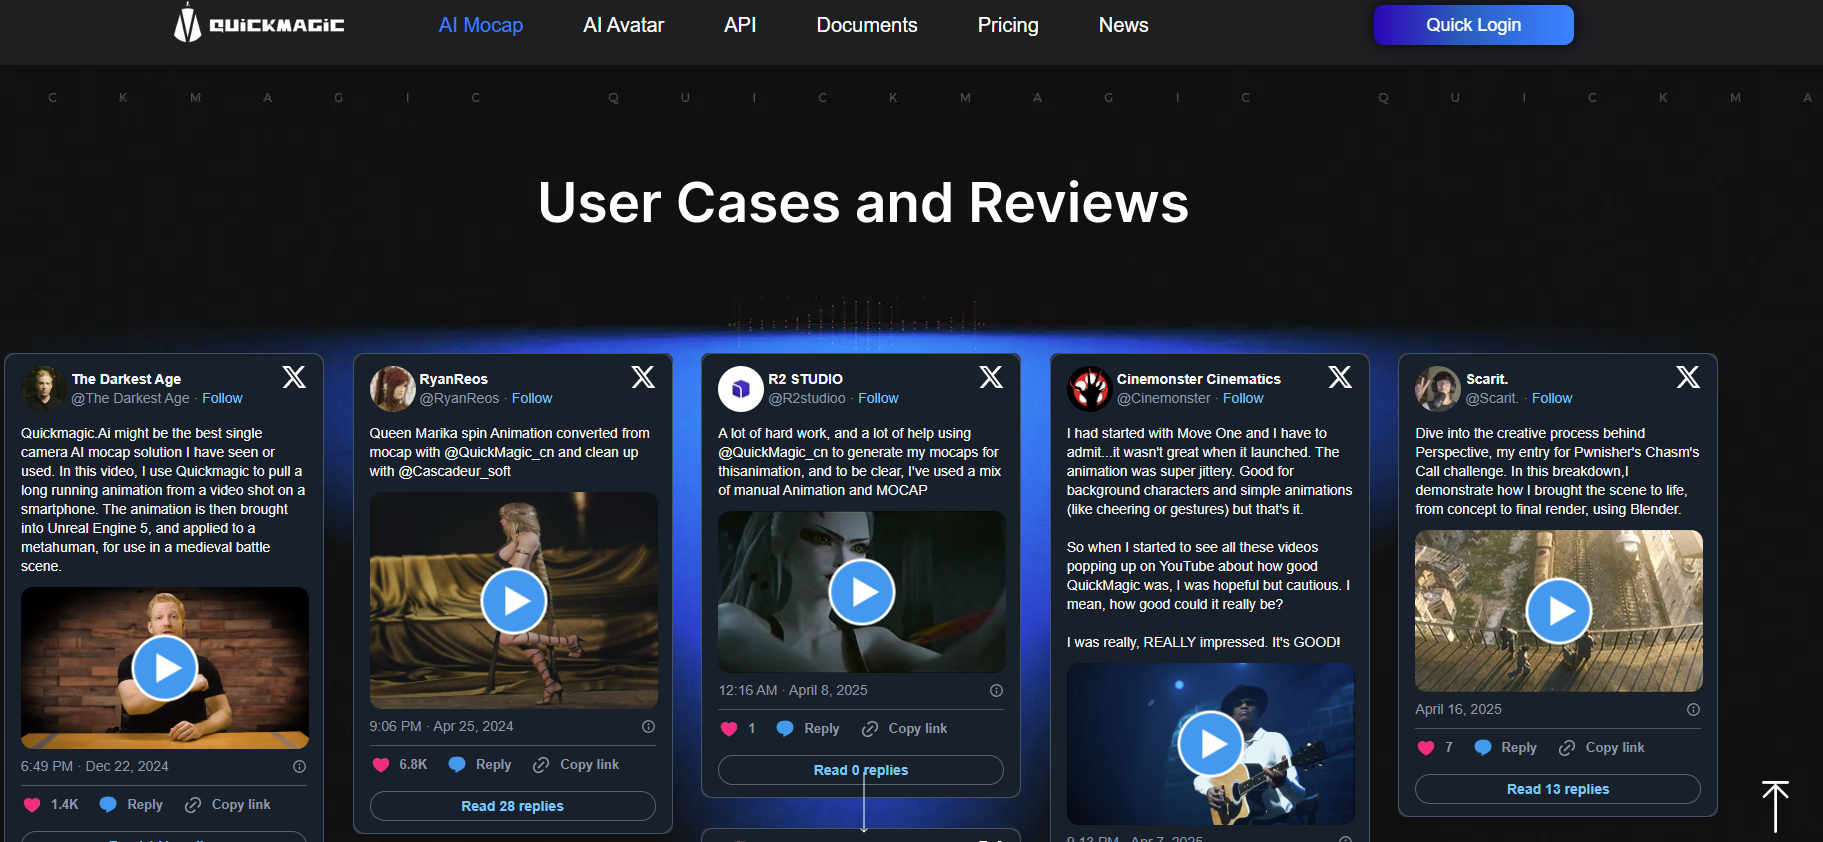This screenshot has height=842, width=1823.
Task: Open the 6:49 PM · Dec 22, 2024 timestamp
Action: [95, 767]
